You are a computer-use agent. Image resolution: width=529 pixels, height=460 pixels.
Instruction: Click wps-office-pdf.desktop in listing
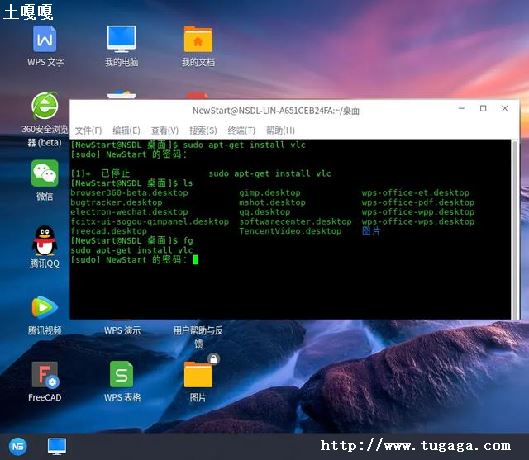(x=418, y=202)
